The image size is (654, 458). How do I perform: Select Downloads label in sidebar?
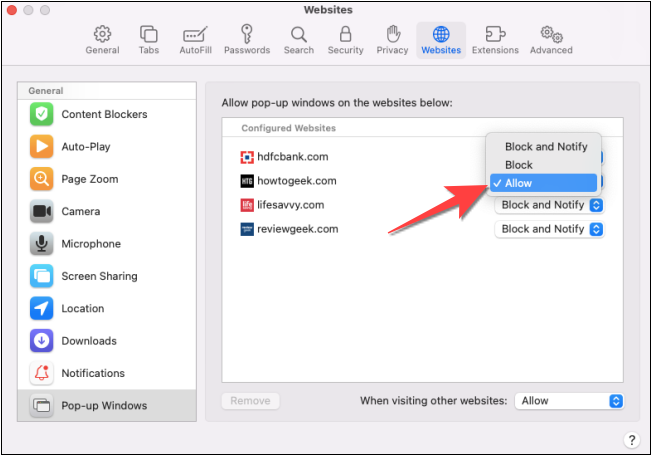(89, 341)
